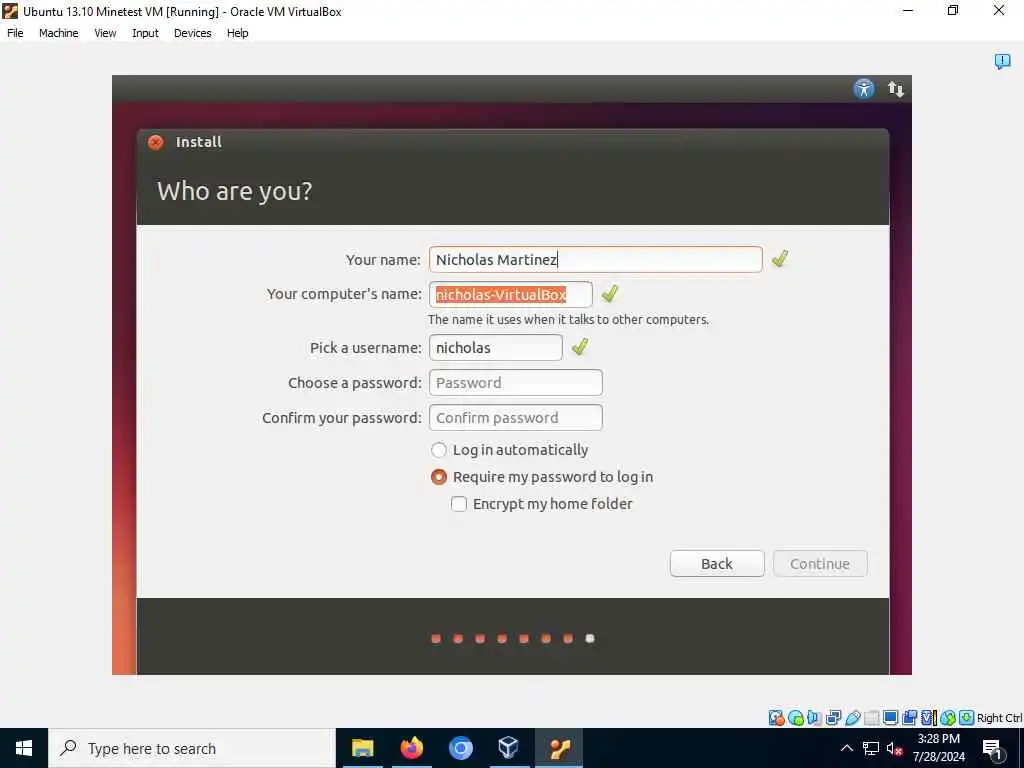Viewport: 1024px width, 768px height.
Task: Launch Firefox from the taskbar
Action: (411, 748)
